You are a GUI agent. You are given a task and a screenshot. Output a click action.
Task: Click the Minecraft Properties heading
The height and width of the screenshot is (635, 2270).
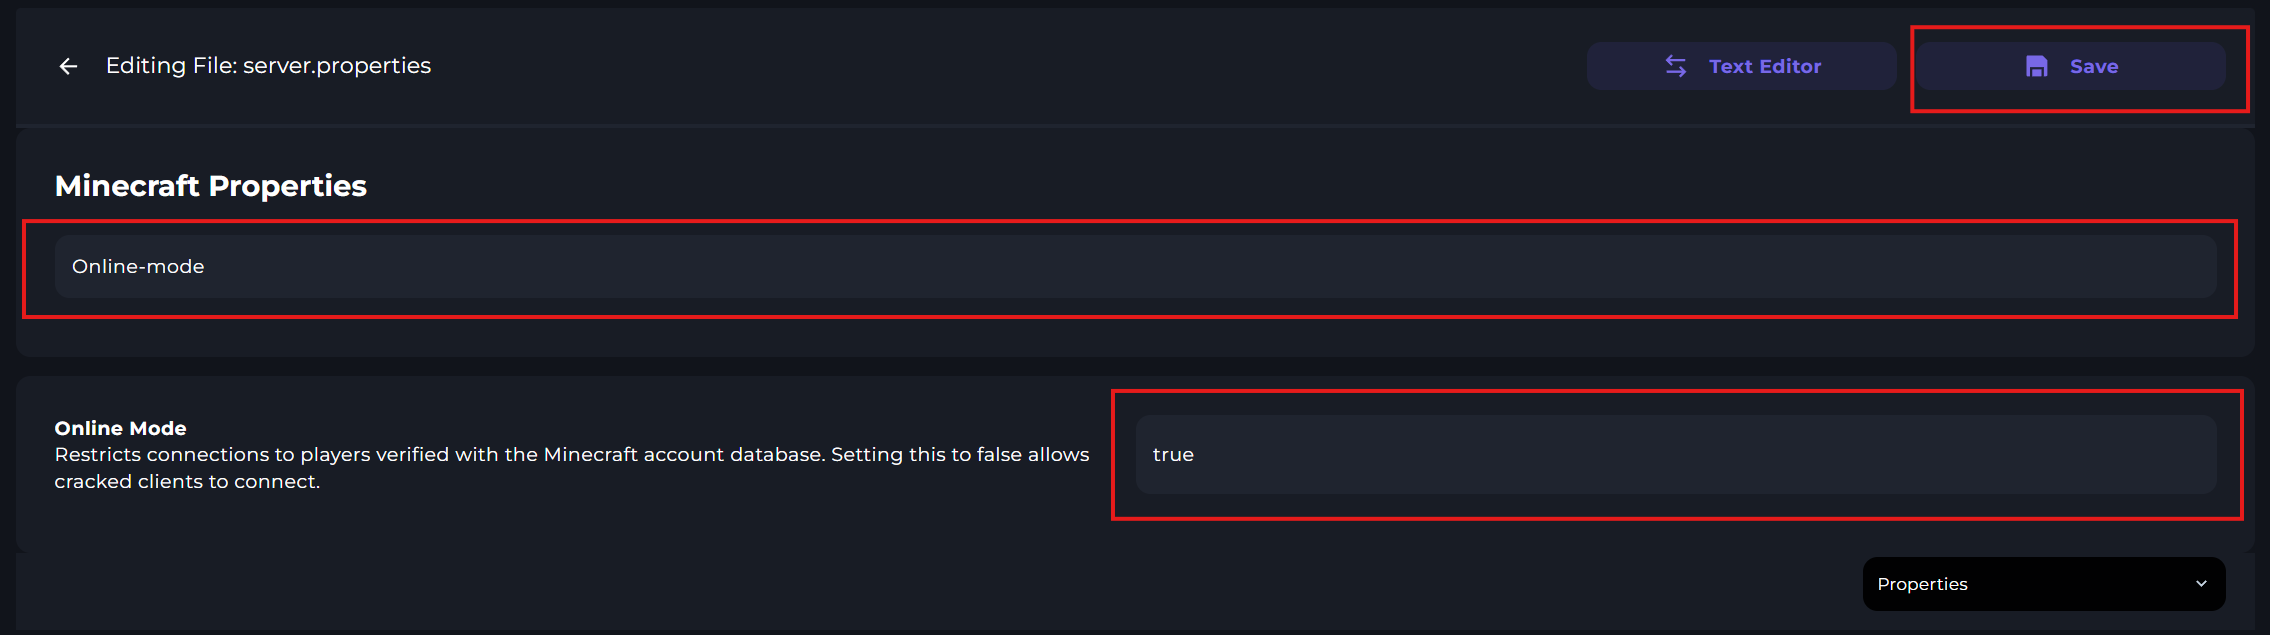coord(210,186)
